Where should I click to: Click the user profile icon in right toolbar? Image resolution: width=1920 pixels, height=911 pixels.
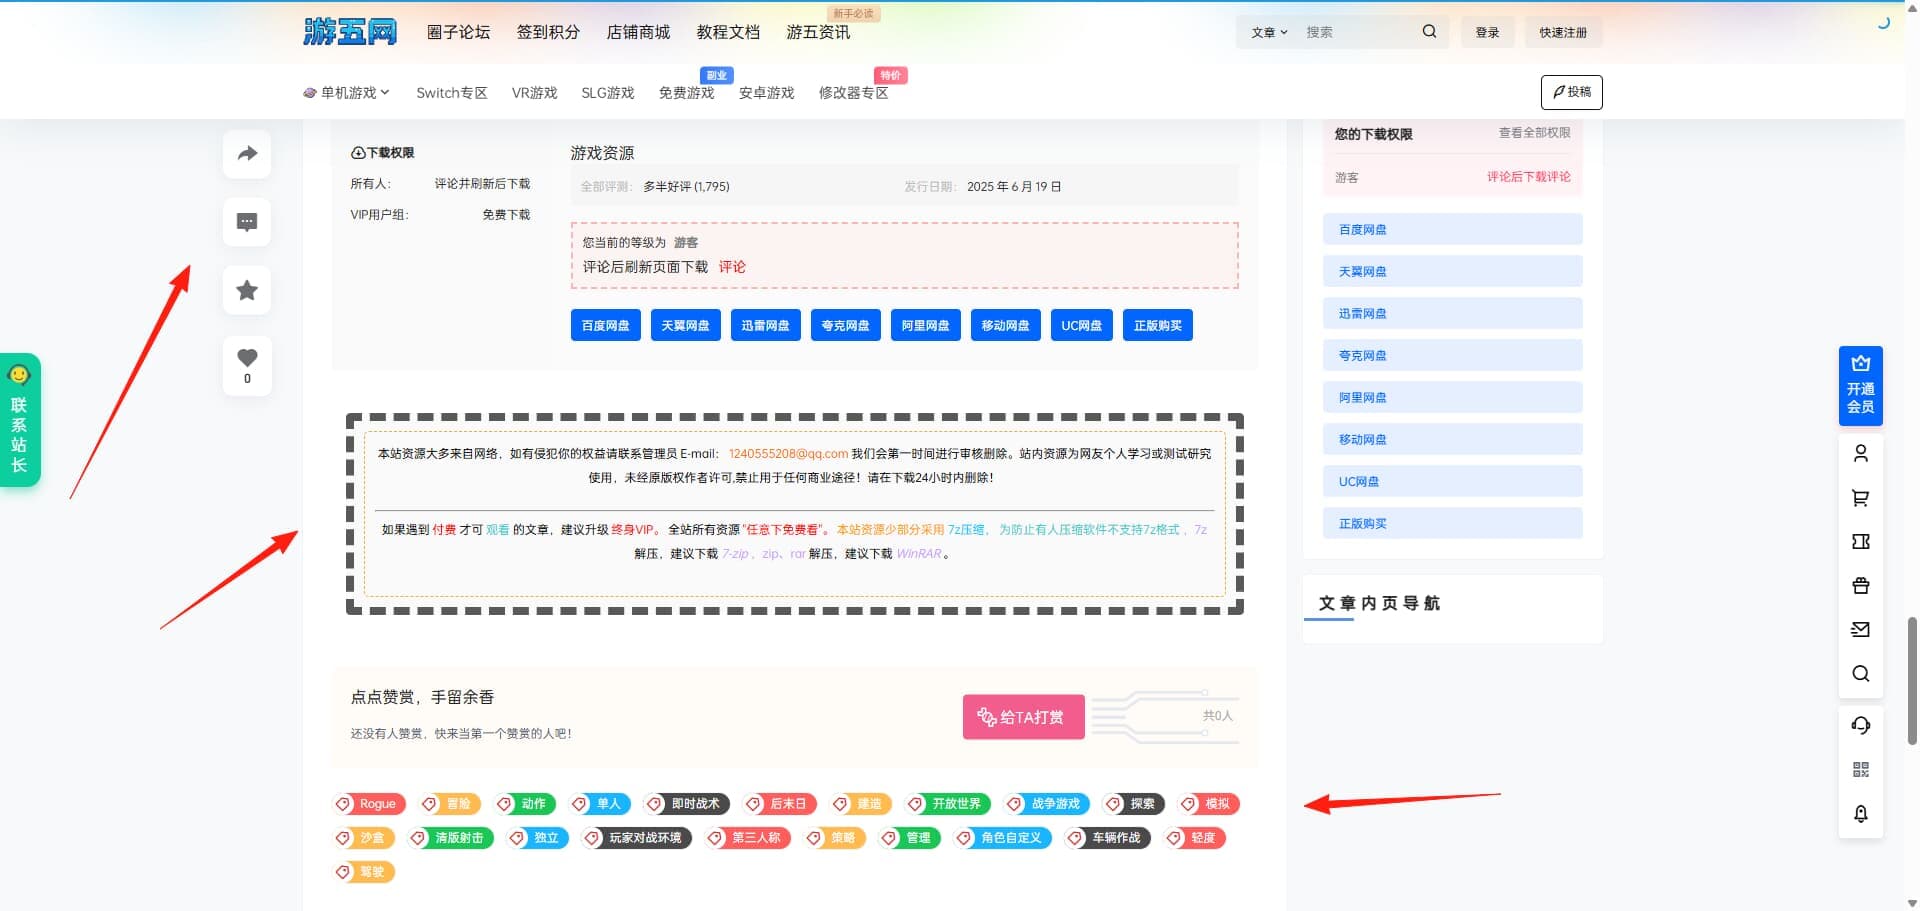pos(1860,453)
